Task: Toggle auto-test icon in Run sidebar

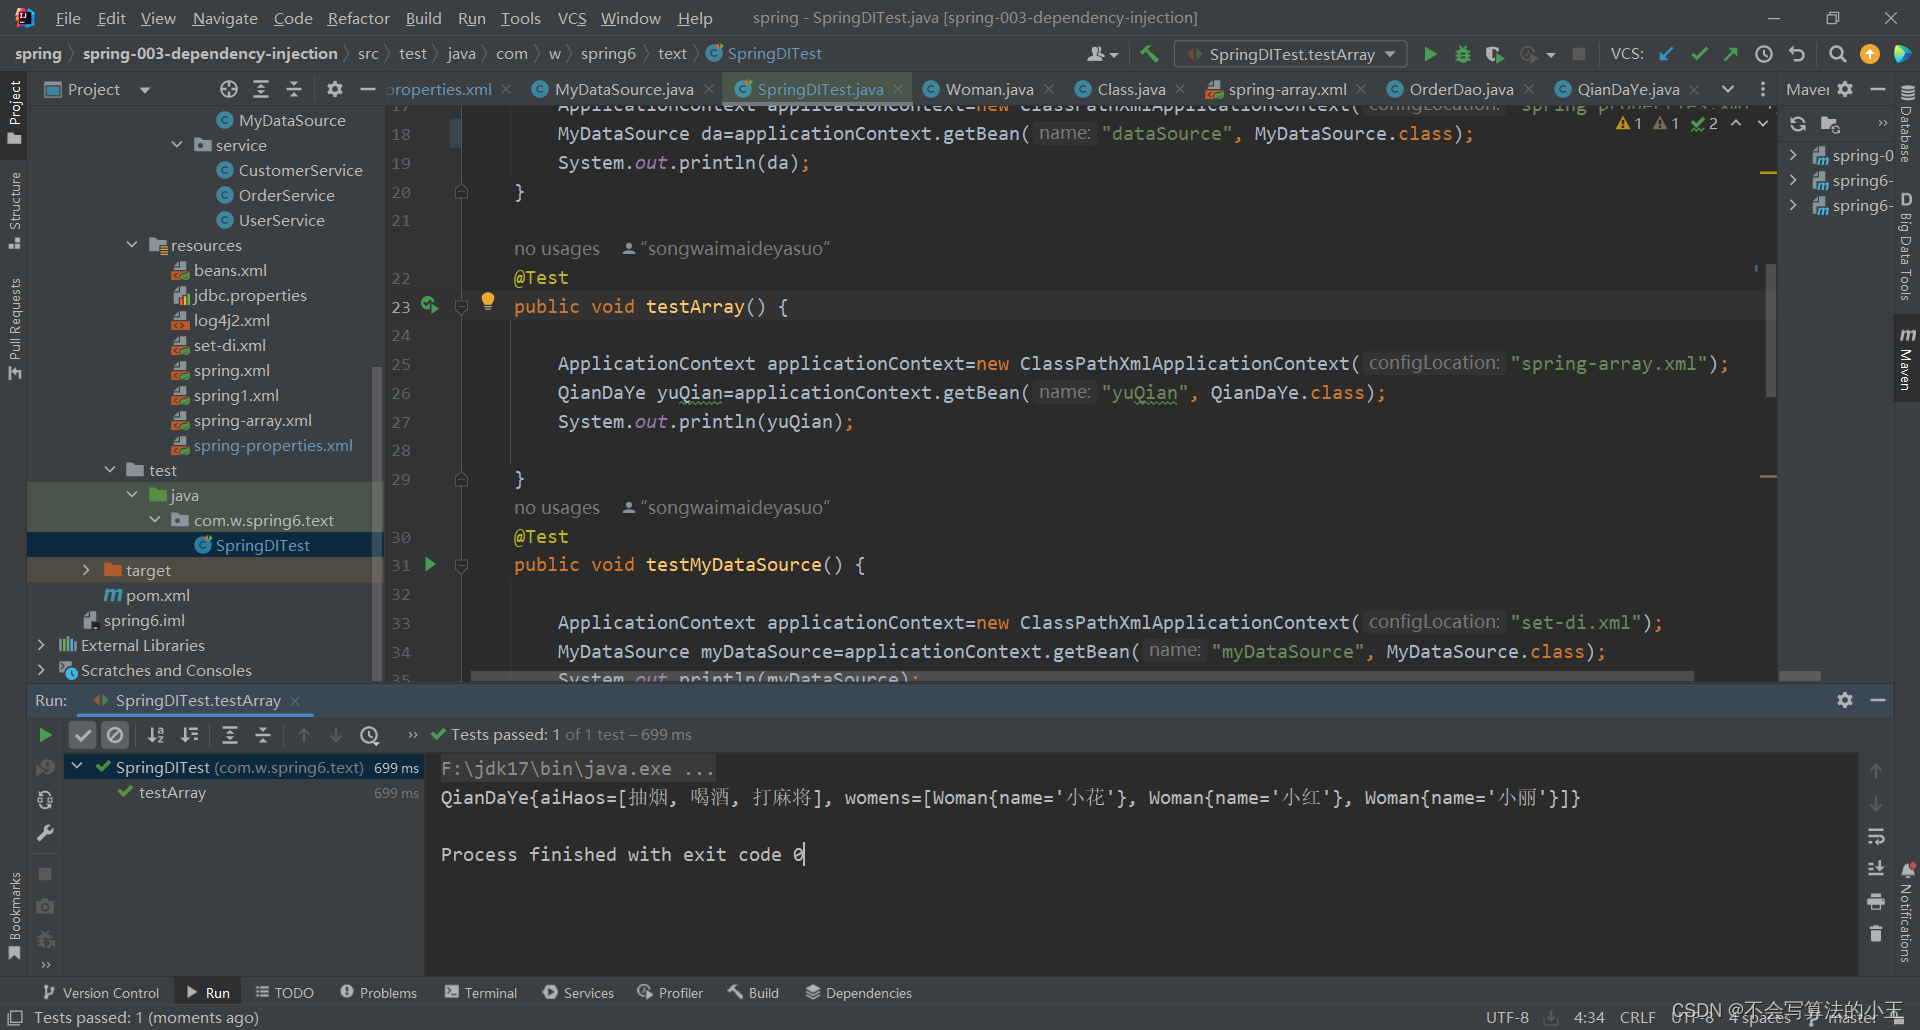Action: tap(45, 800)
